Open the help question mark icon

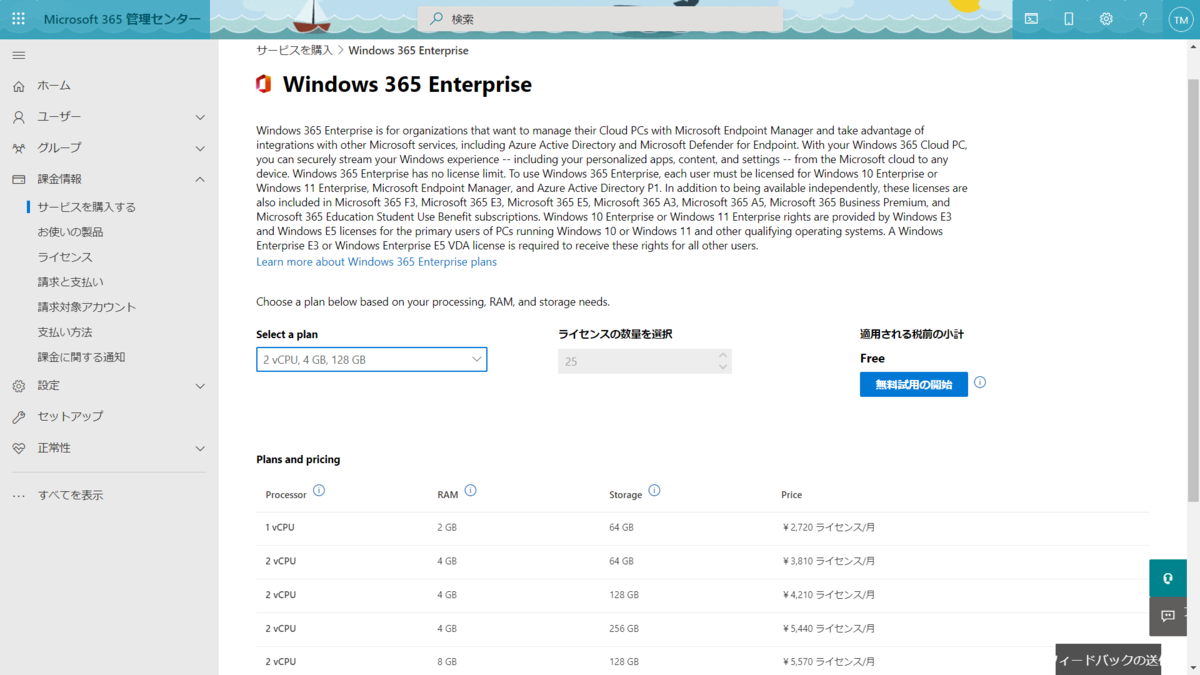pos(1143,19)
